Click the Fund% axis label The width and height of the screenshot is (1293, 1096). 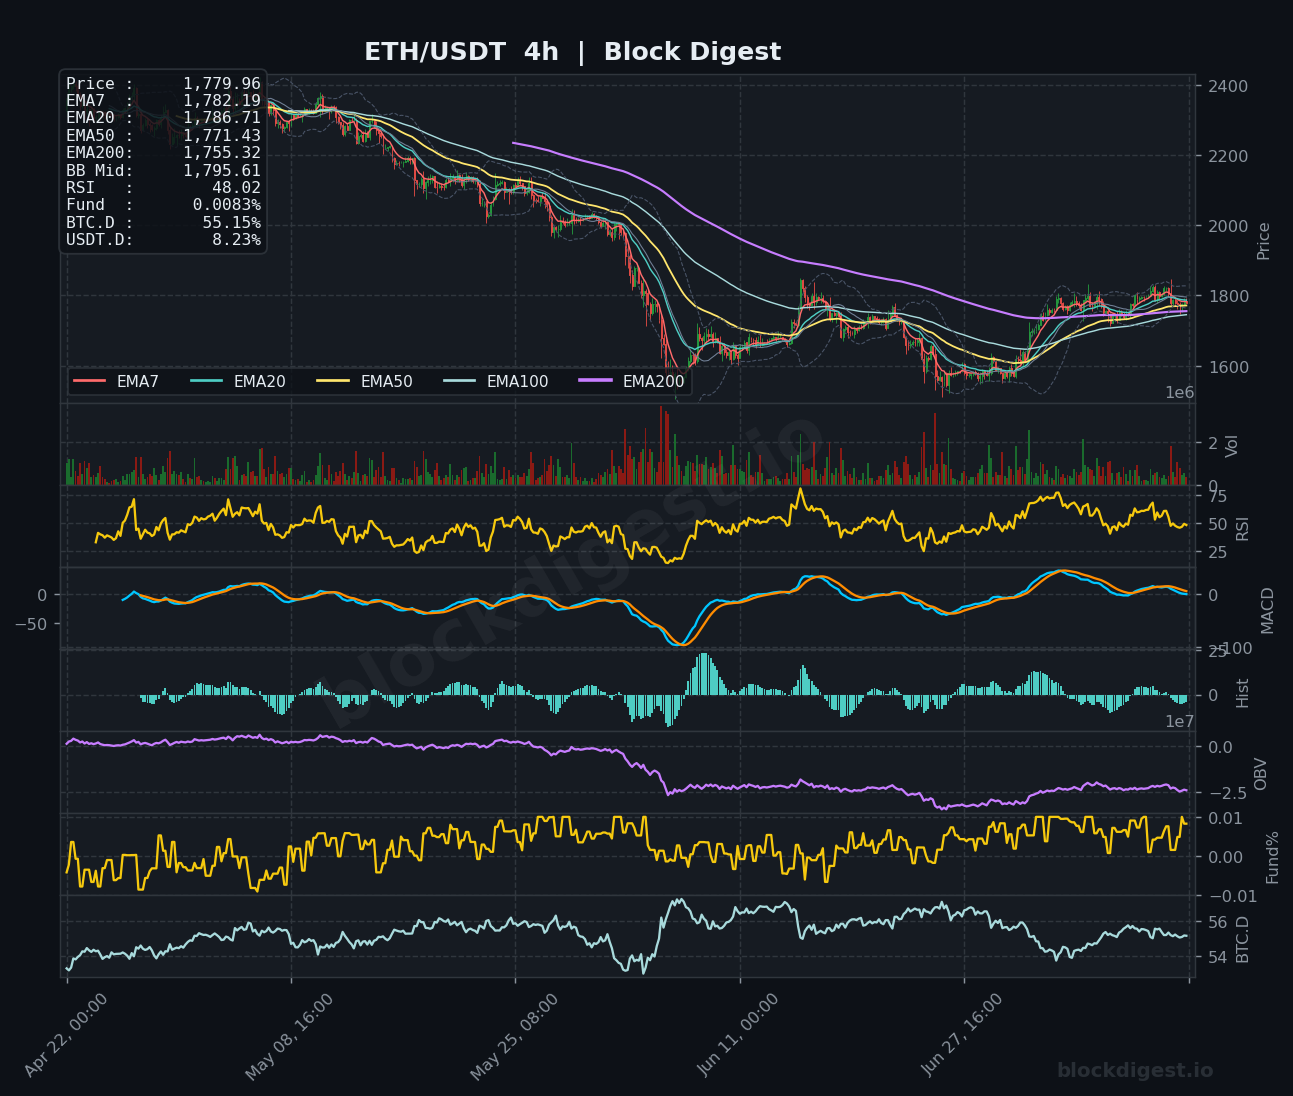tap(1273, 857)
